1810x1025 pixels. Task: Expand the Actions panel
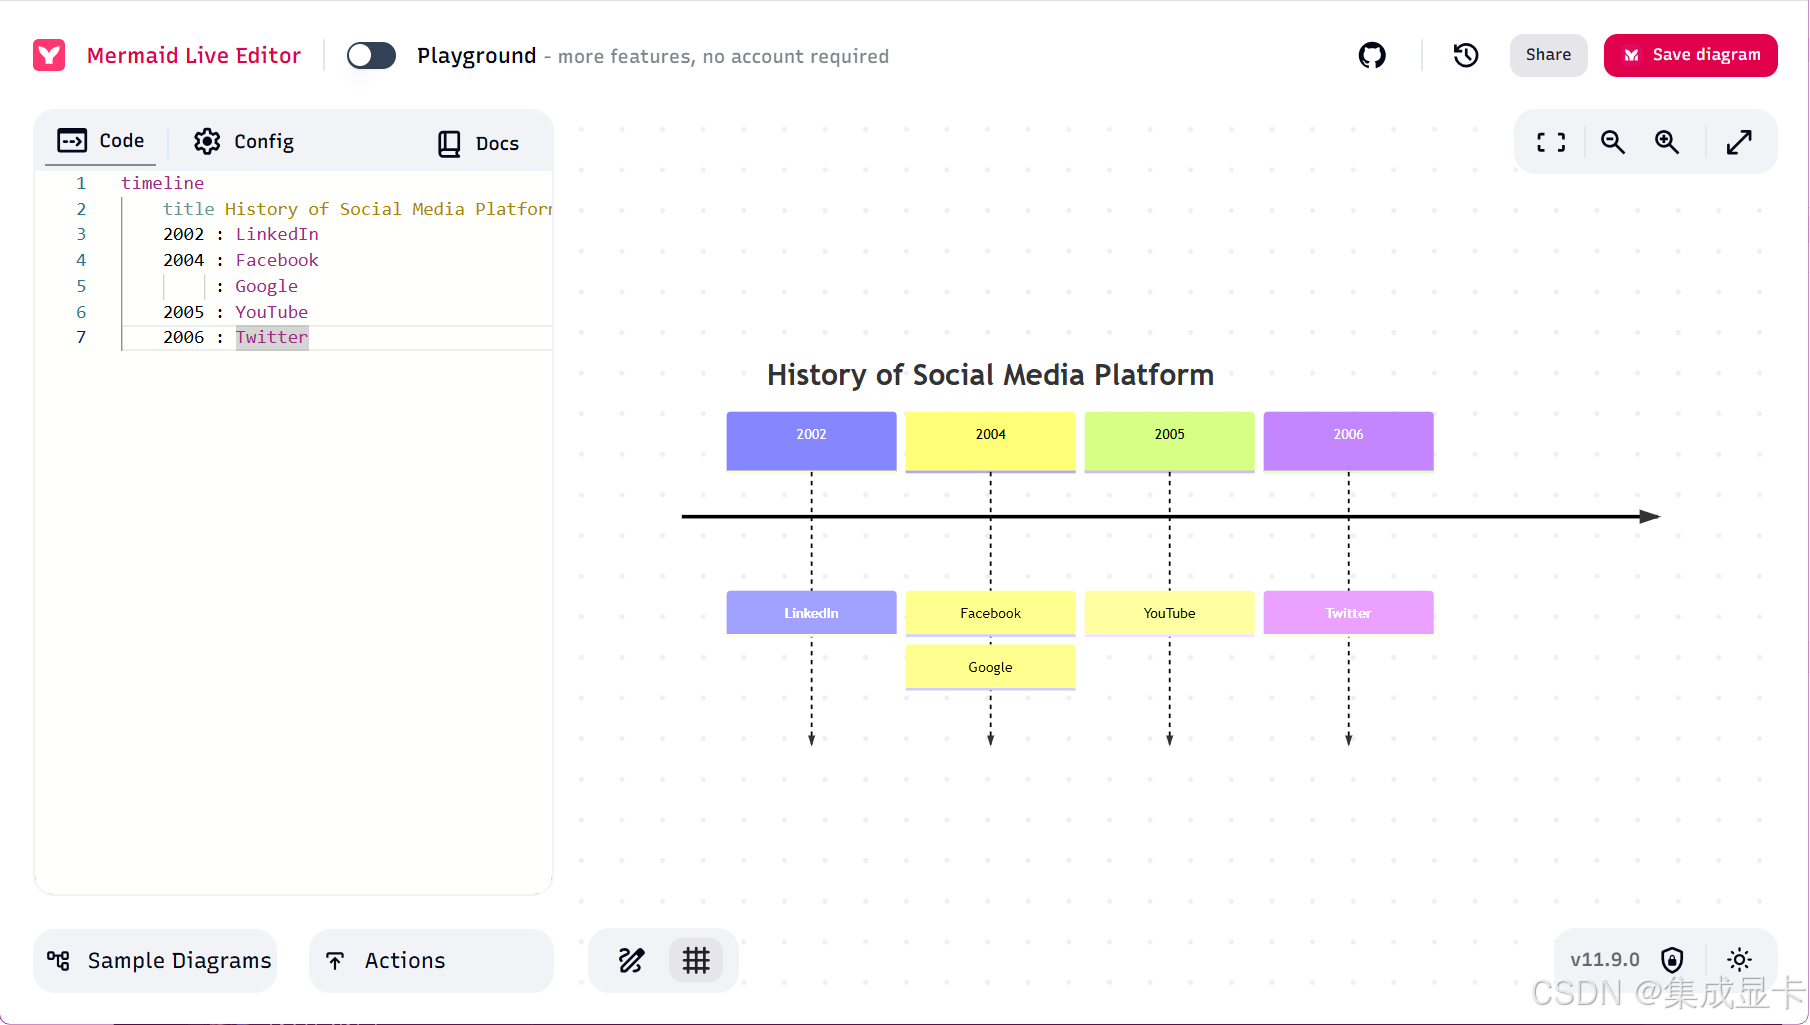(x=431, y=961)
